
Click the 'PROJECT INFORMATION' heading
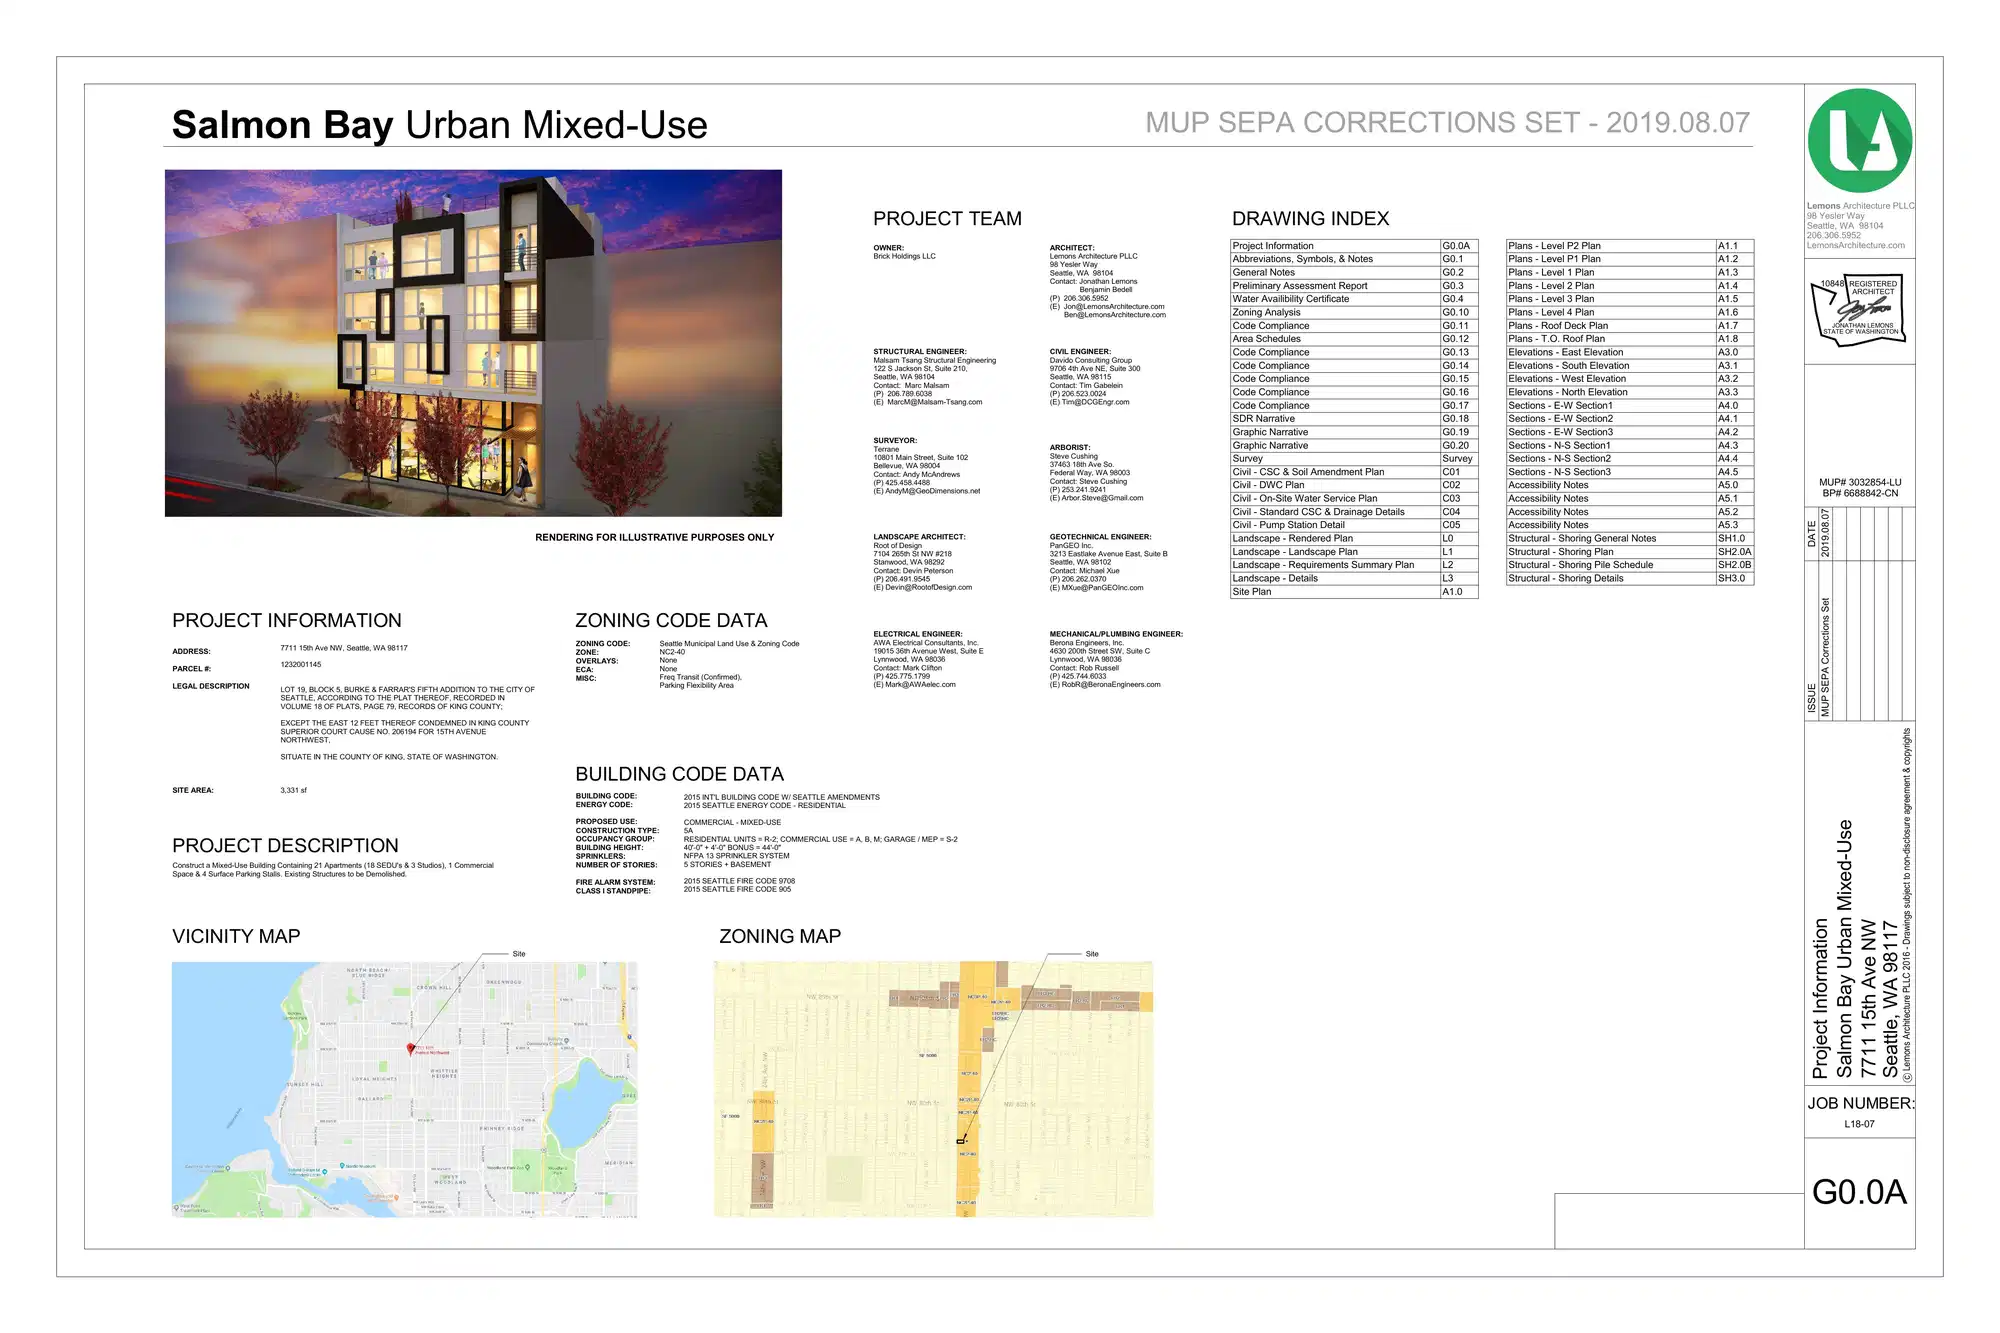287,620
